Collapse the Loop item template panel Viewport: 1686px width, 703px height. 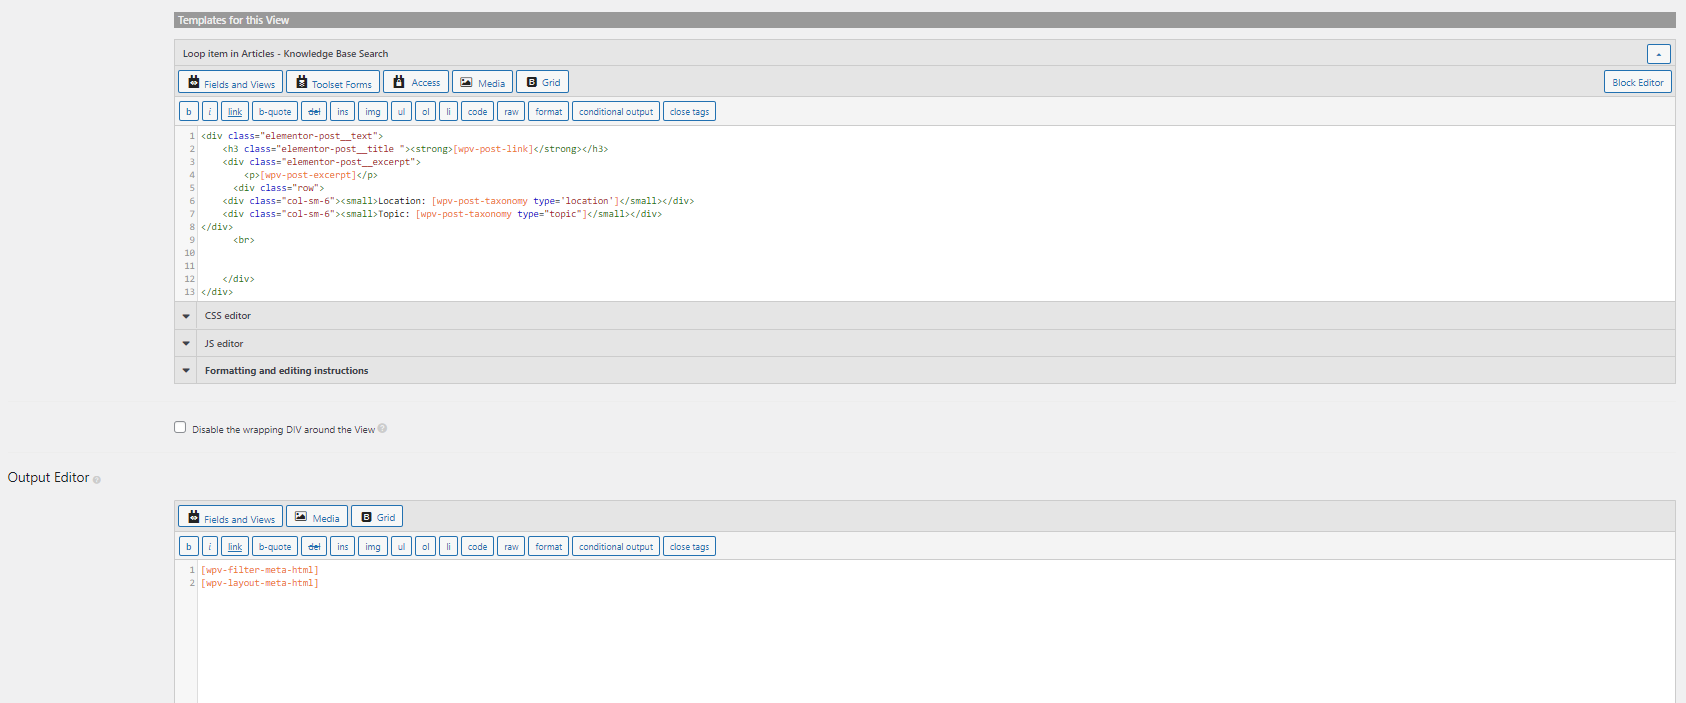tap(1658, 54)
